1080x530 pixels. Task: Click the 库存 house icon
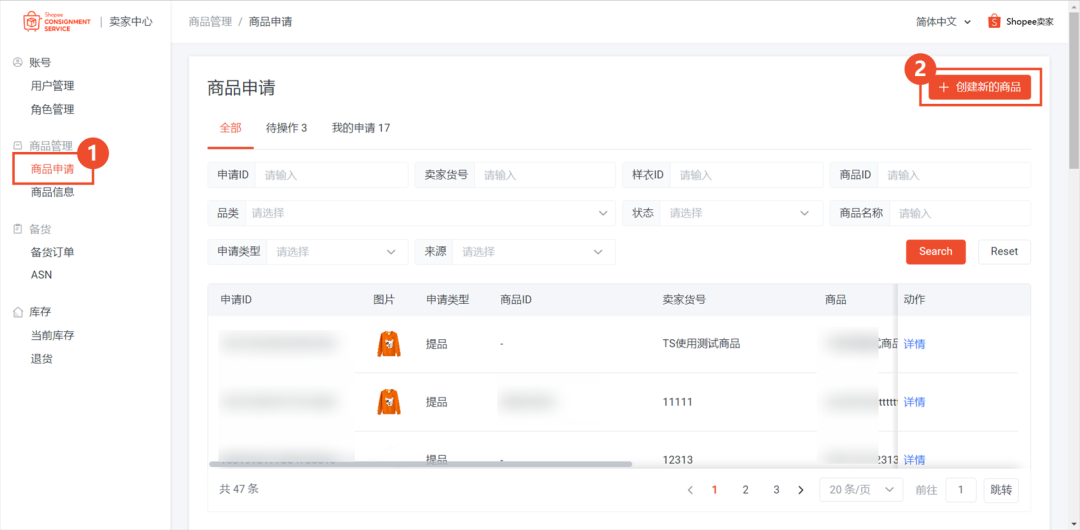tap(17, 312)
